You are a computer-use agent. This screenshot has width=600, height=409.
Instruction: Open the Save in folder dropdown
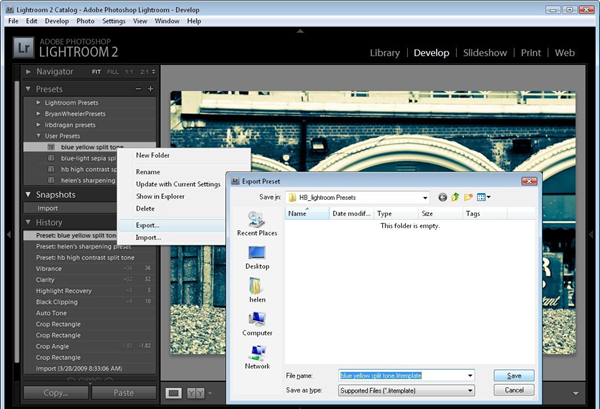point(425,198)
